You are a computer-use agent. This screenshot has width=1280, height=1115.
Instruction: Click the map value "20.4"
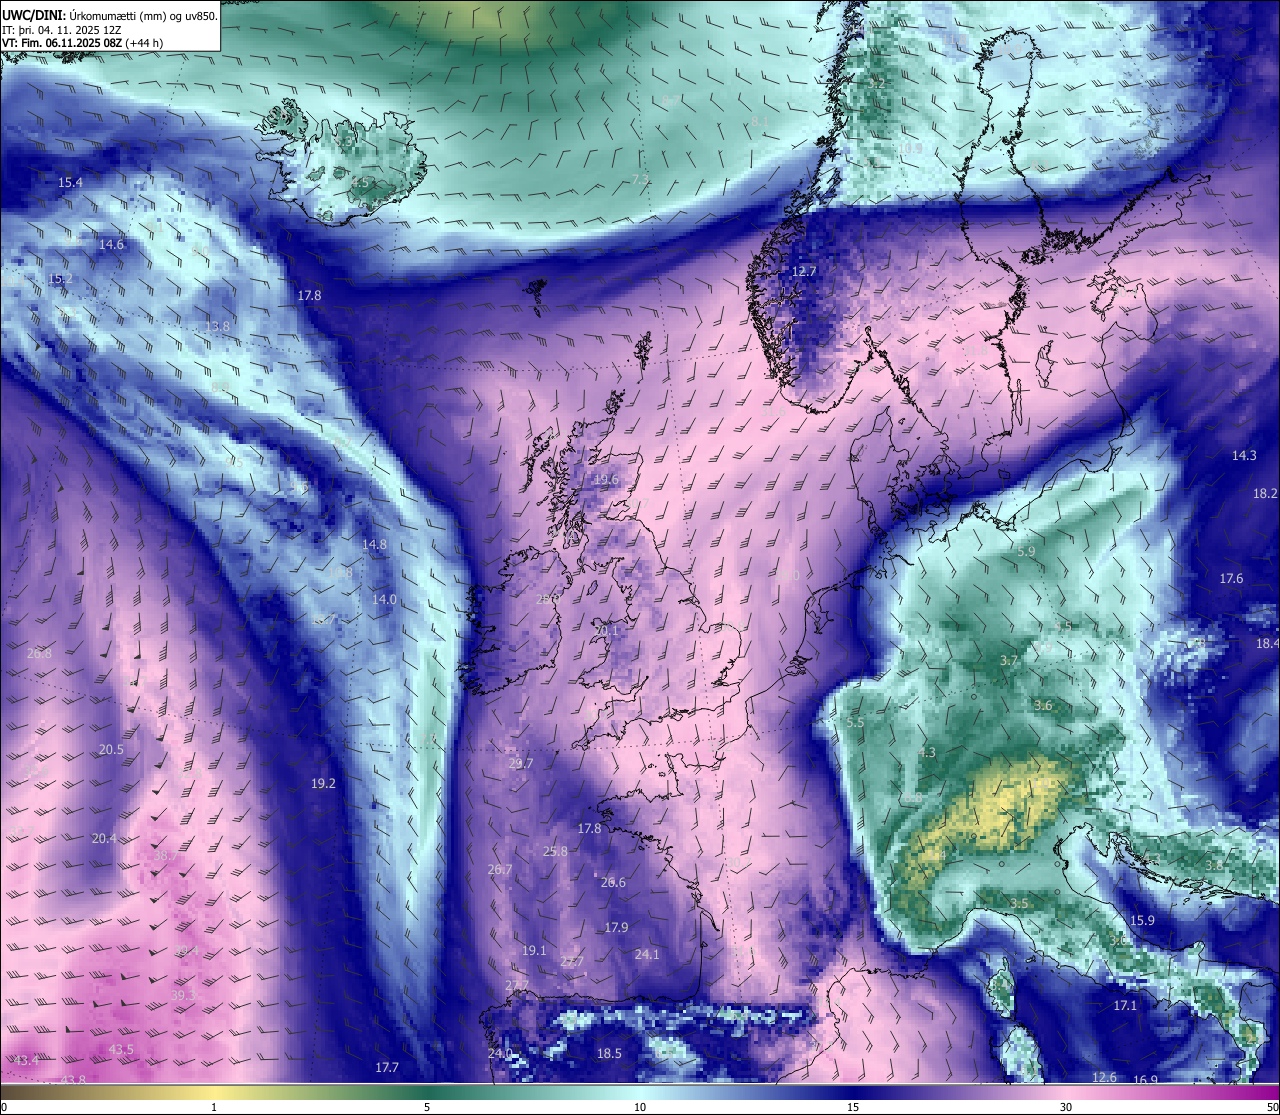104,839
